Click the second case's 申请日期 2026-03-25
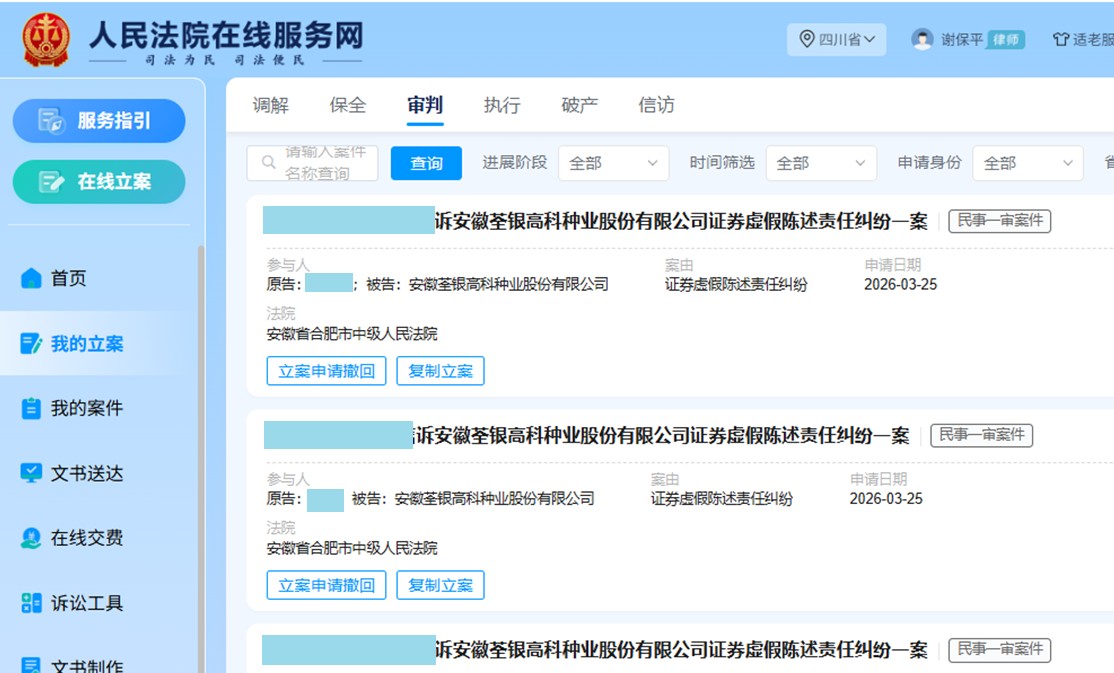 click(886, 499)
